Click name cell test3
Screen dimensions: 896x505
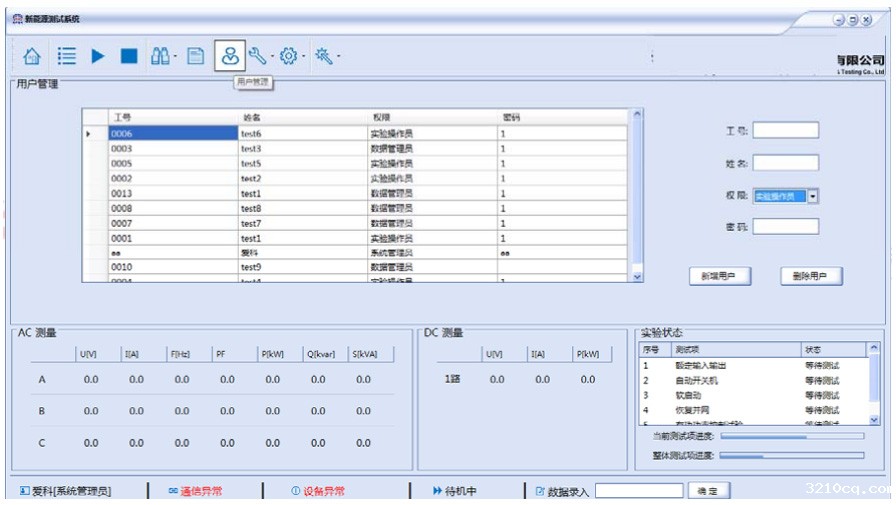(303, 149)
